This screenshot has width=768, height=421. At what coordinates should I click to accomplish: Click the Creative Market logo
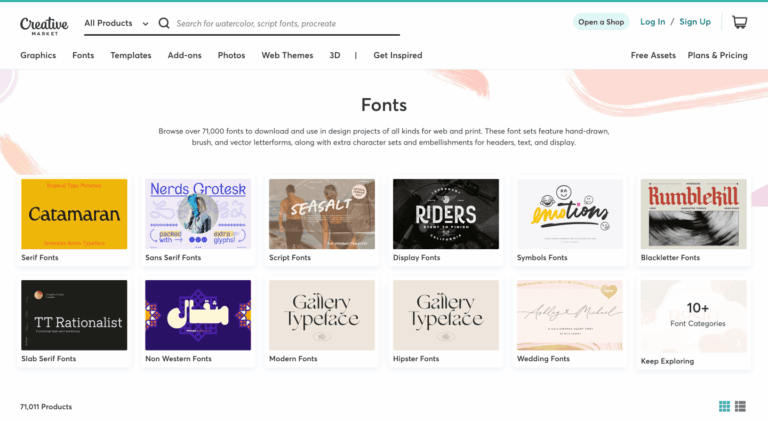pos(44,26)
